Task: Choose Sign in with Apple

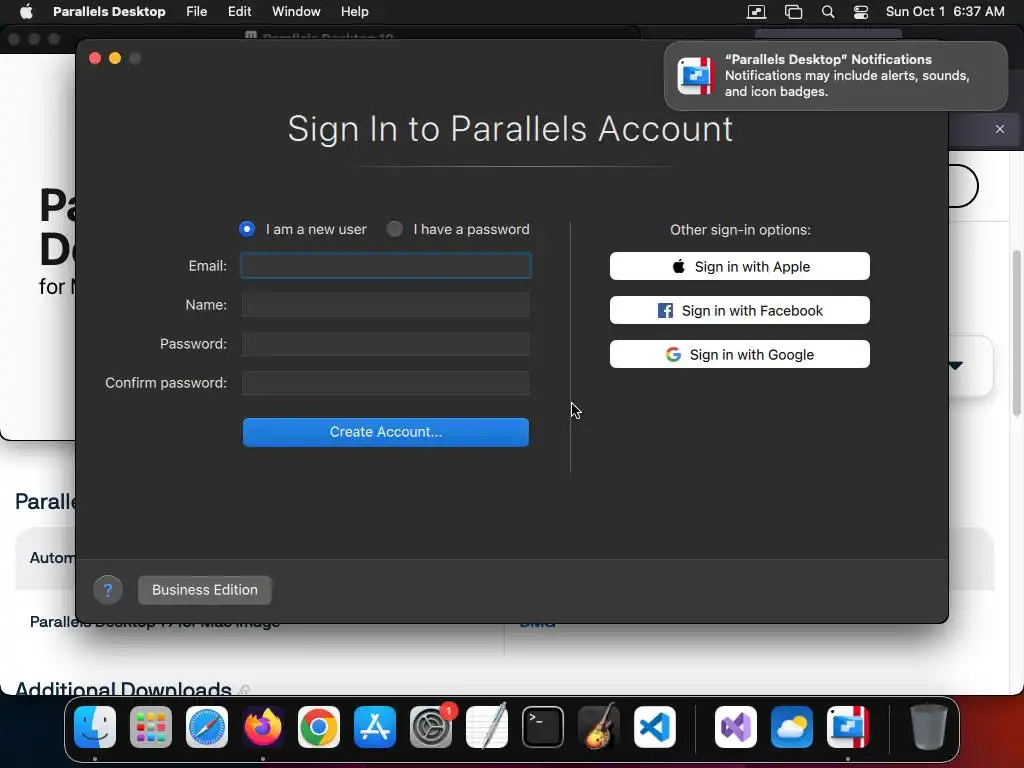Action: (x=739, y=266)
